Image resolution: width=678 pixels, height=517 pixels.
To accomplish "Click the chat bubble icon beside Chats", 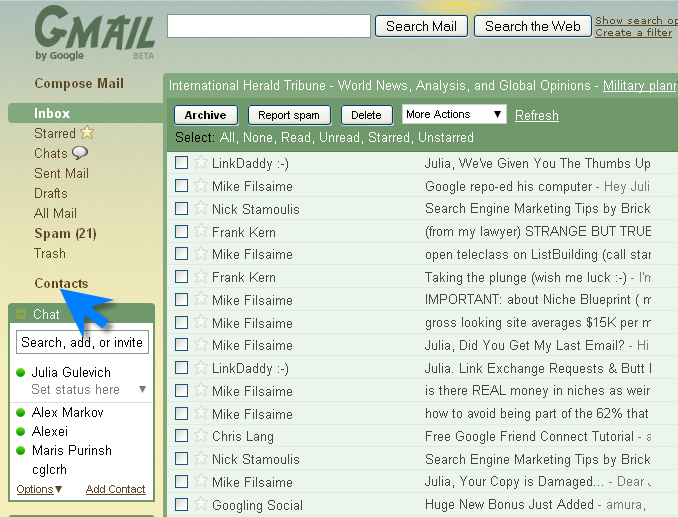I will pos(80,153).
